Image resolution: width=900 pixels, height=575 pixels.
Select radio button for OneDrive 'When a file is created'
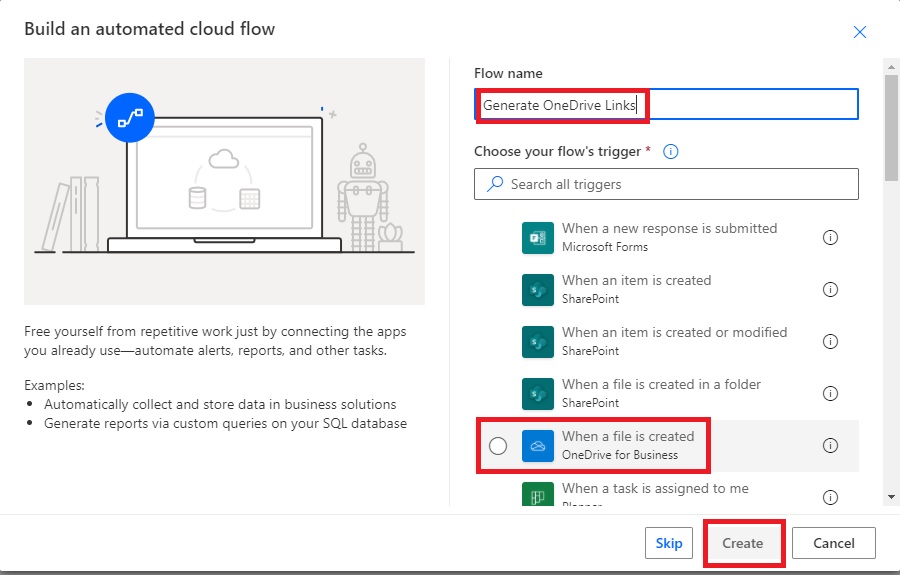pyautogui.click(x=498, y=446)
